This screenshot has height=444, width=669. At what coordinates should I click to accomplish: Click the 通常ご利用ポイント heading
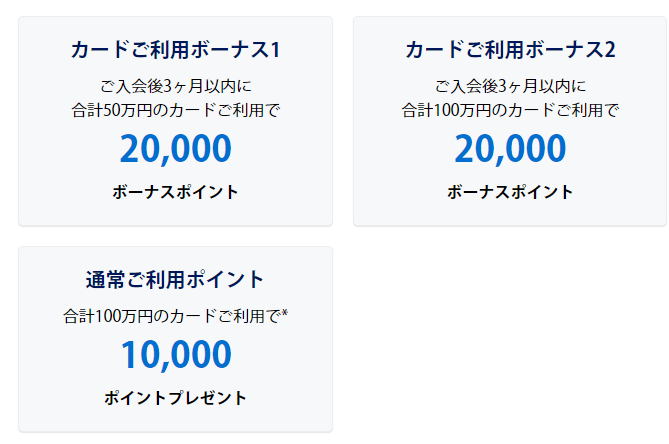pyautogui.click(x=175, y=279)
